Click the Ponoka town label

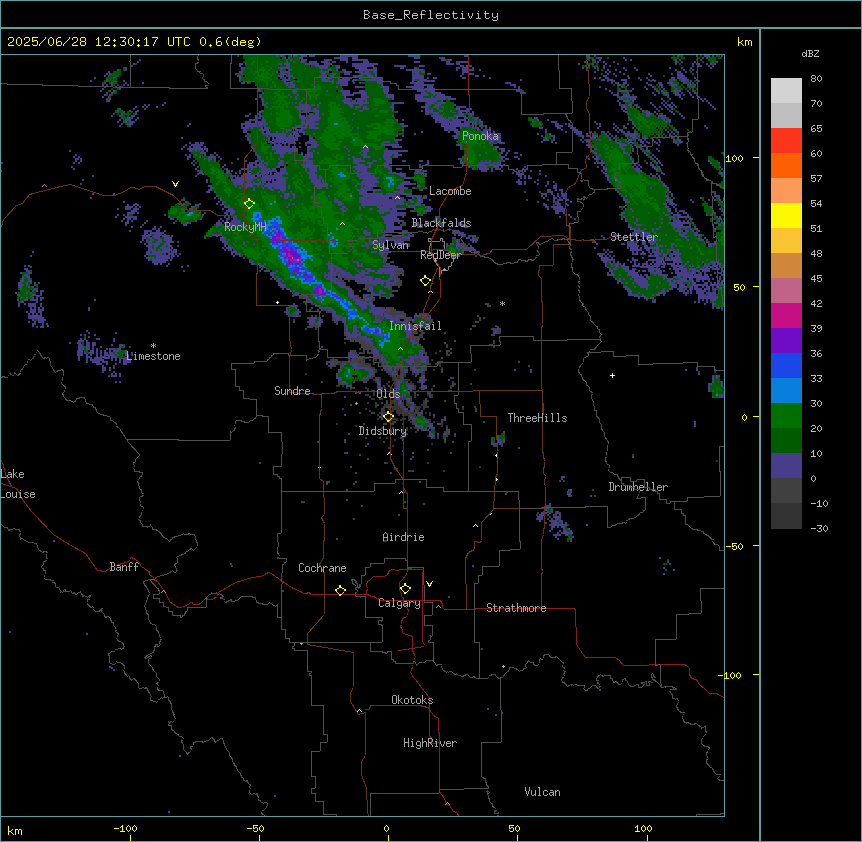coord(480,136)
